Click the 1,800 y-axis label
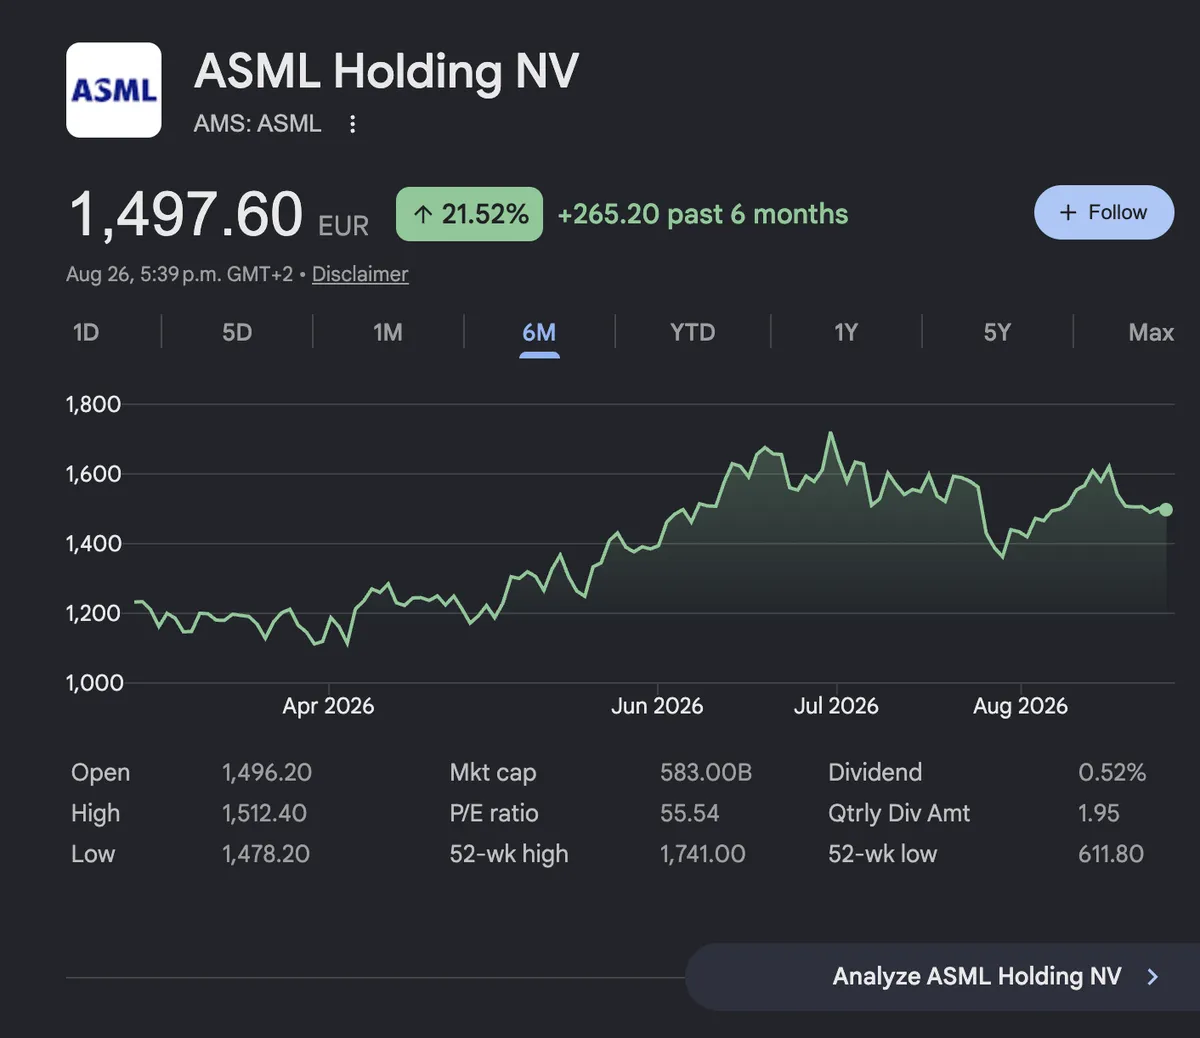This screenshot has height=1038, width=1200. coord(93,404)
